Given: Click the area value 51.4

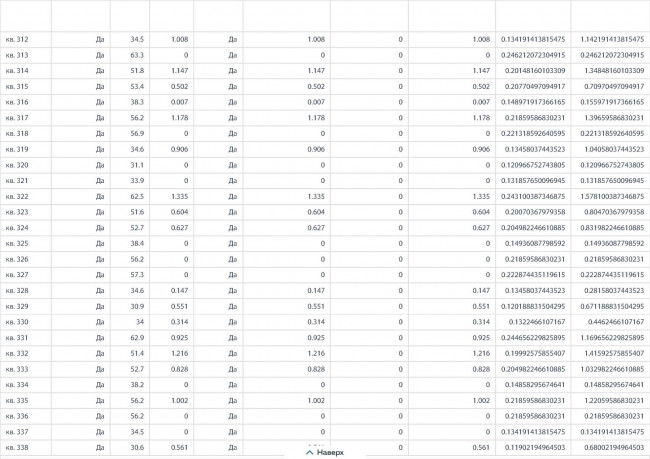Looking at the screenshot, I should click(137, 353).
